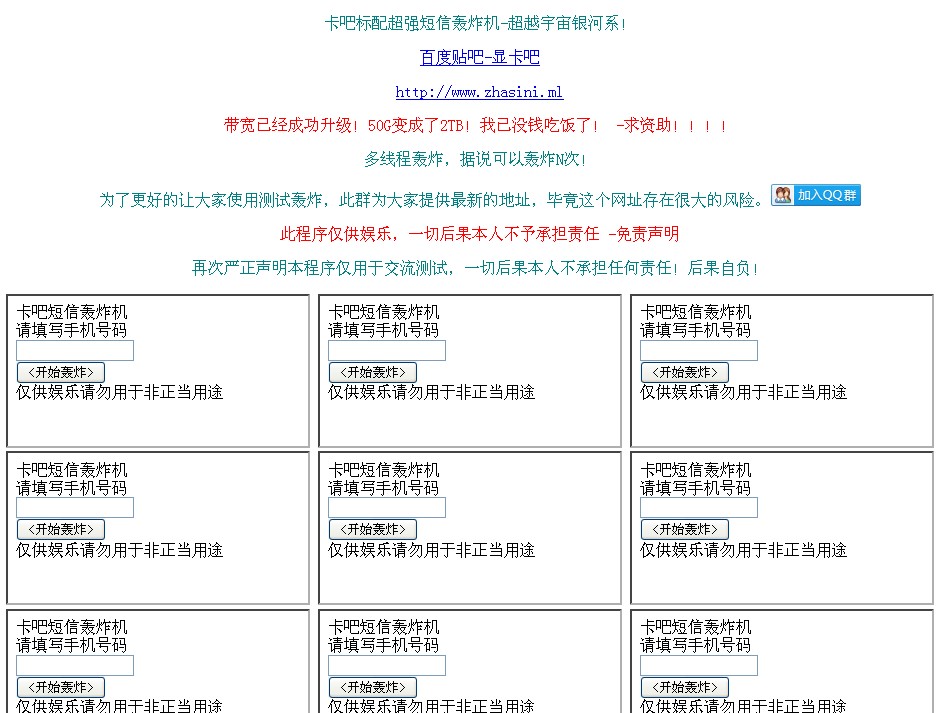Focus the phone number field in top-middle panel
941x713 pixels.
(x=387, y=350)
